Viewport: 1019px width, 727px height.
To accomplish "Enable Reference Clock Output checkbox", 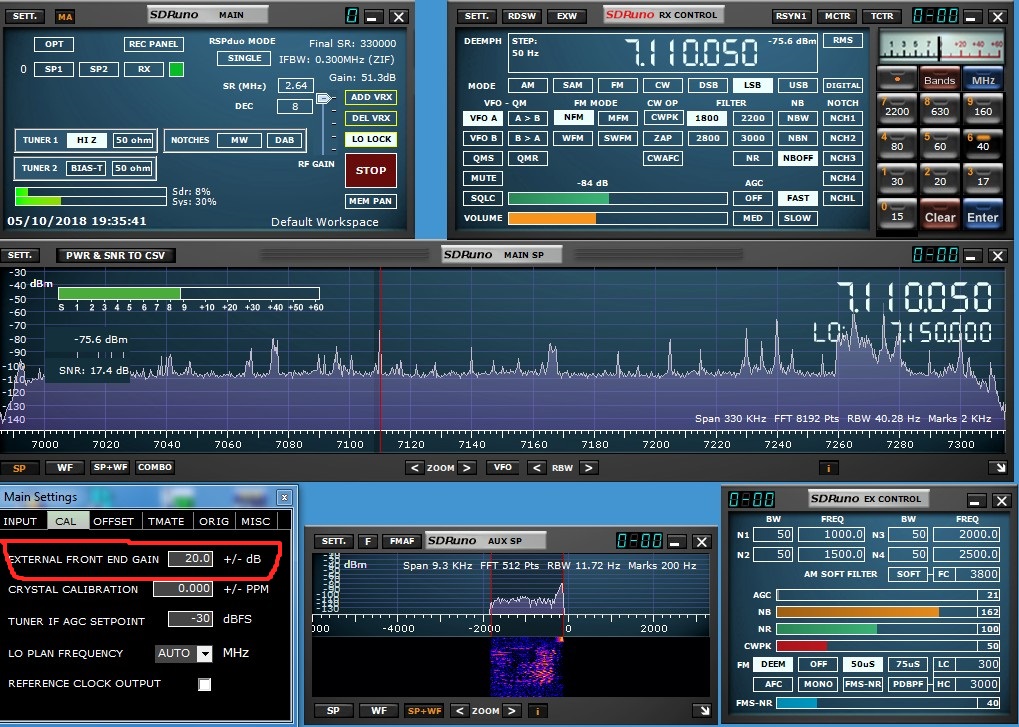I will [x=205, y=684].
